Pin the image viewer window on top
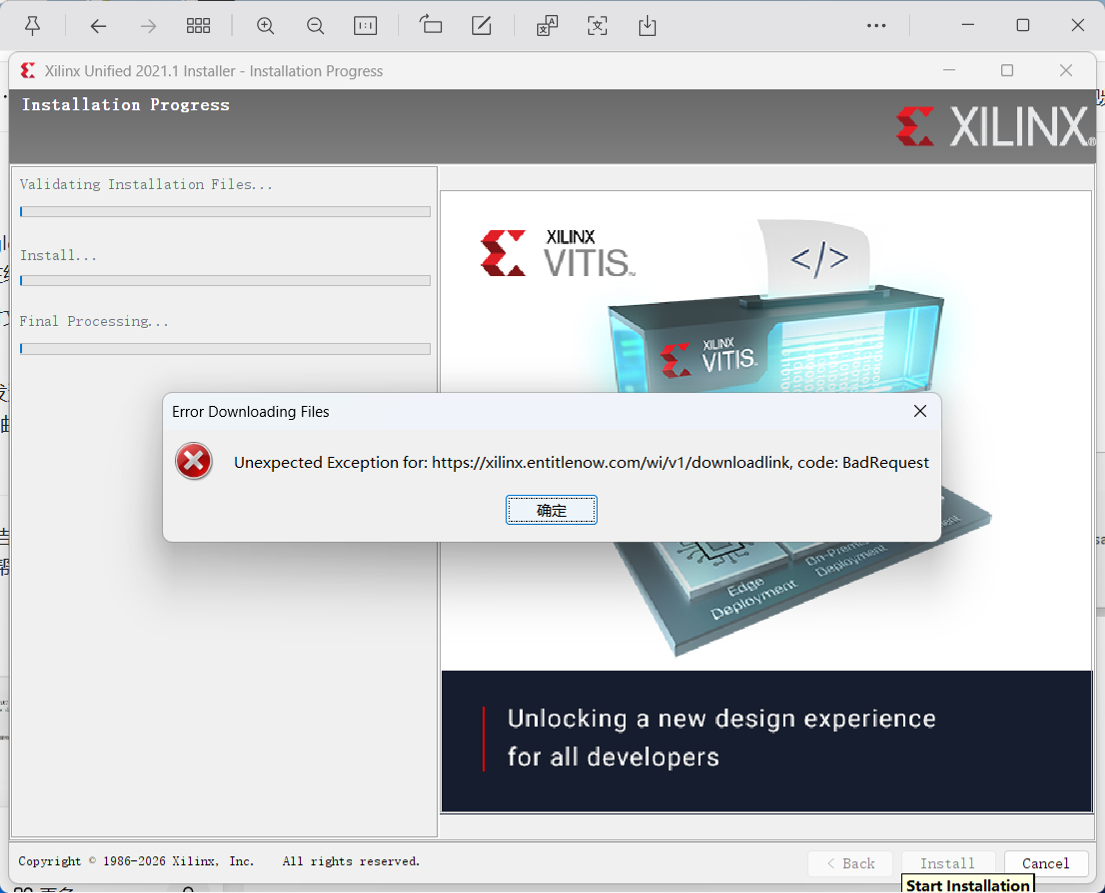 click(x=32, y=26)
